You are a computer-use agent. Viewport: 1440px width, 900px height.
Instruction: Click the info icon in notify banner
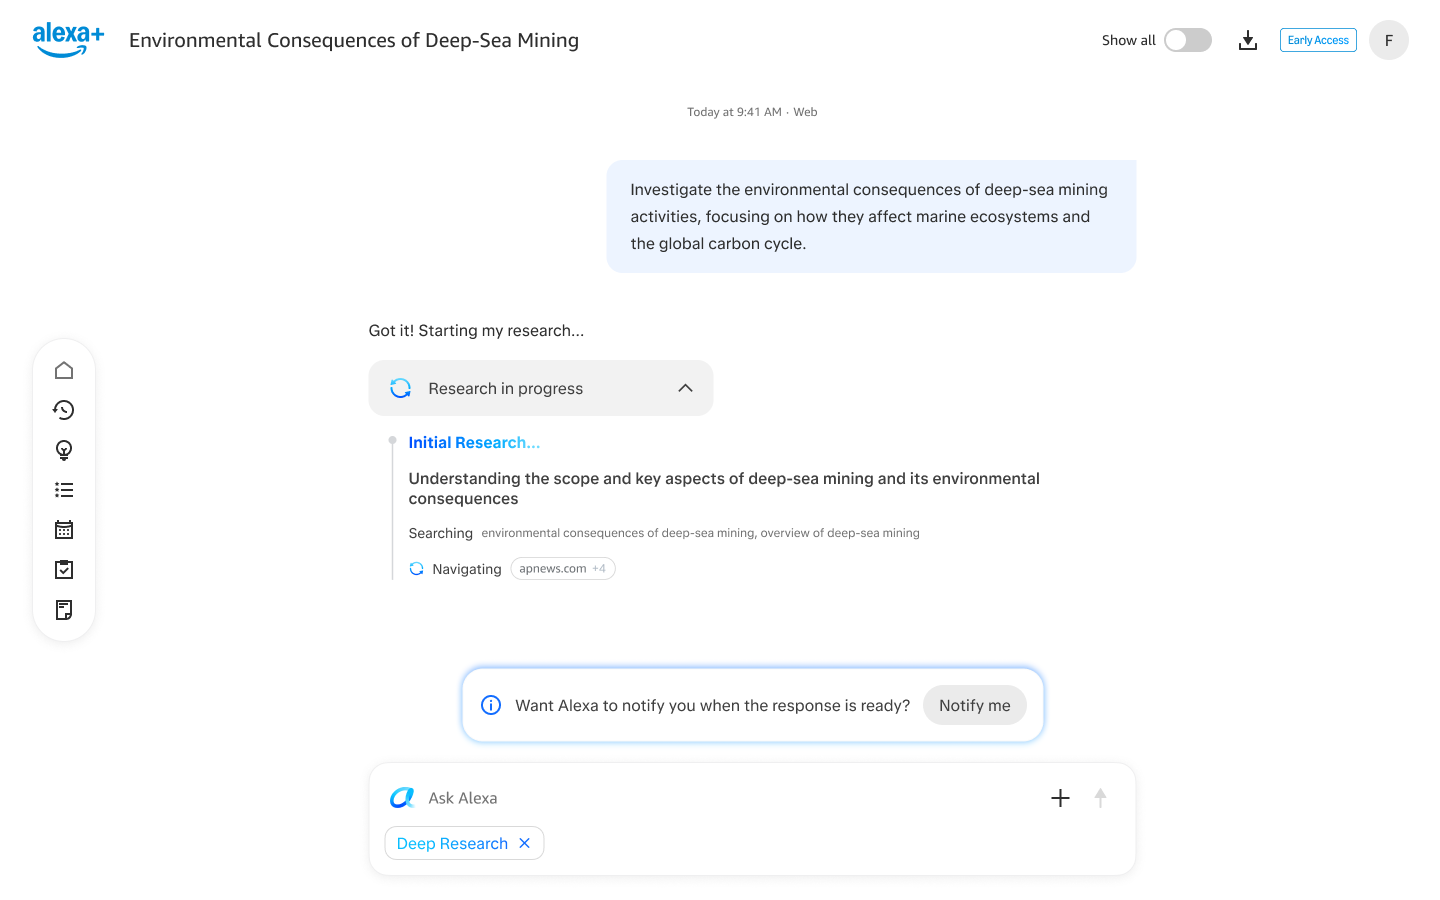tap(491, 705)
